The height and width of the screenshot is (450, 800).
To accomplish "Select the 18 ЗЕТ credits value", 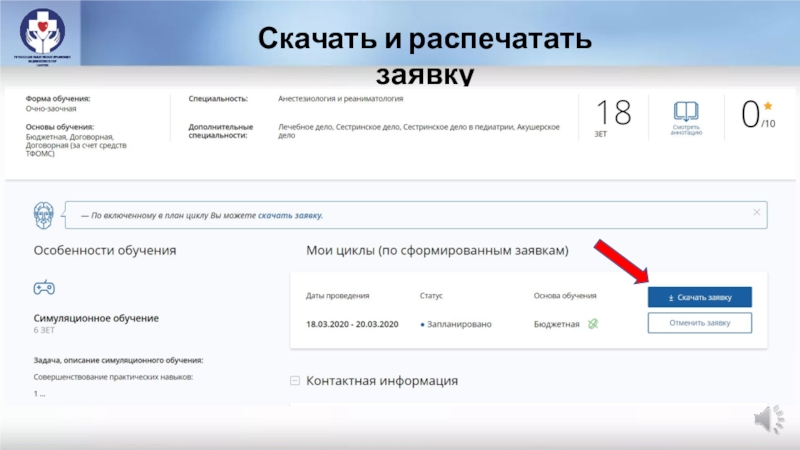I will click(613, 118).
